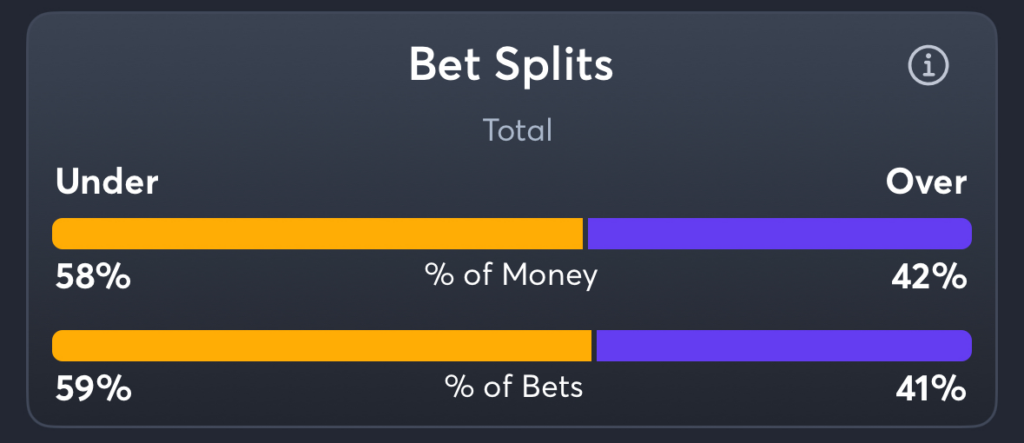Image resolution: width=1024 pixels, height=443 pixels.
Task: Select the 41% bets value
Action: pos(931,390)
